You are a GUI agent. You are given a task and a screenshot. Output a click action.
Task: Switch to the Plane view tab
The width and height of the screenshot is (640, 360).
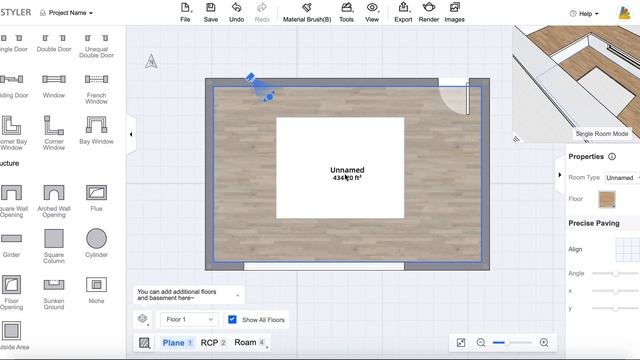pos(177,343)
